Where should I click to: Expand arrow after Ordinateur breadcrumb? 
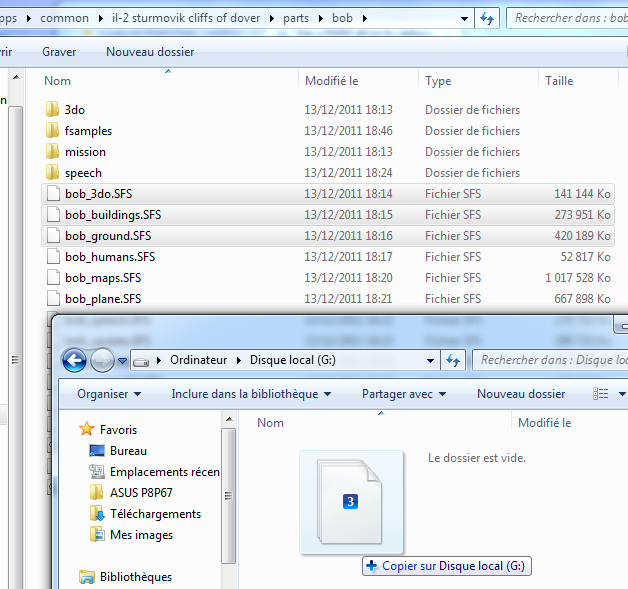pyautogui.click(x=239, y=360)
